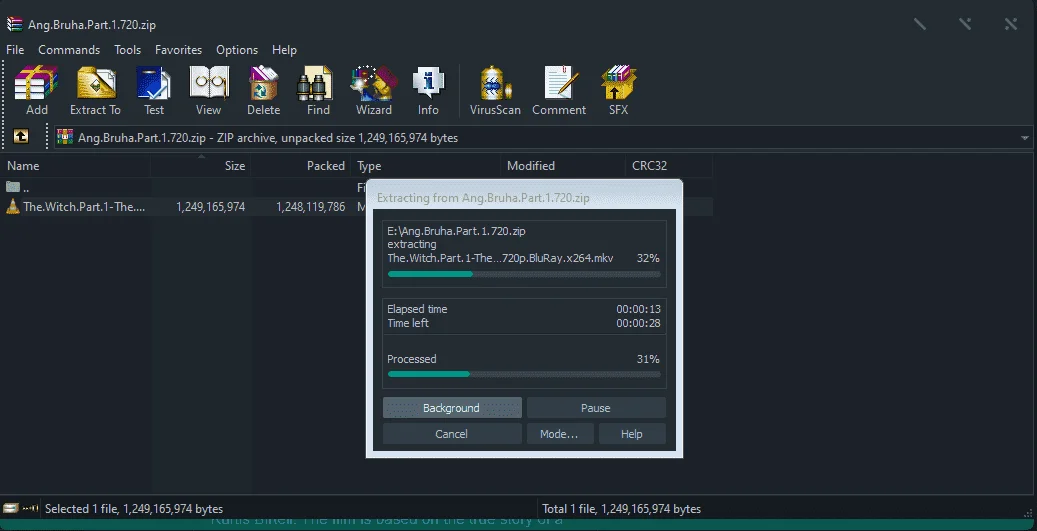Click the parent folder icon row
The height and width of the screenshot is (531, 1037).
13,187
